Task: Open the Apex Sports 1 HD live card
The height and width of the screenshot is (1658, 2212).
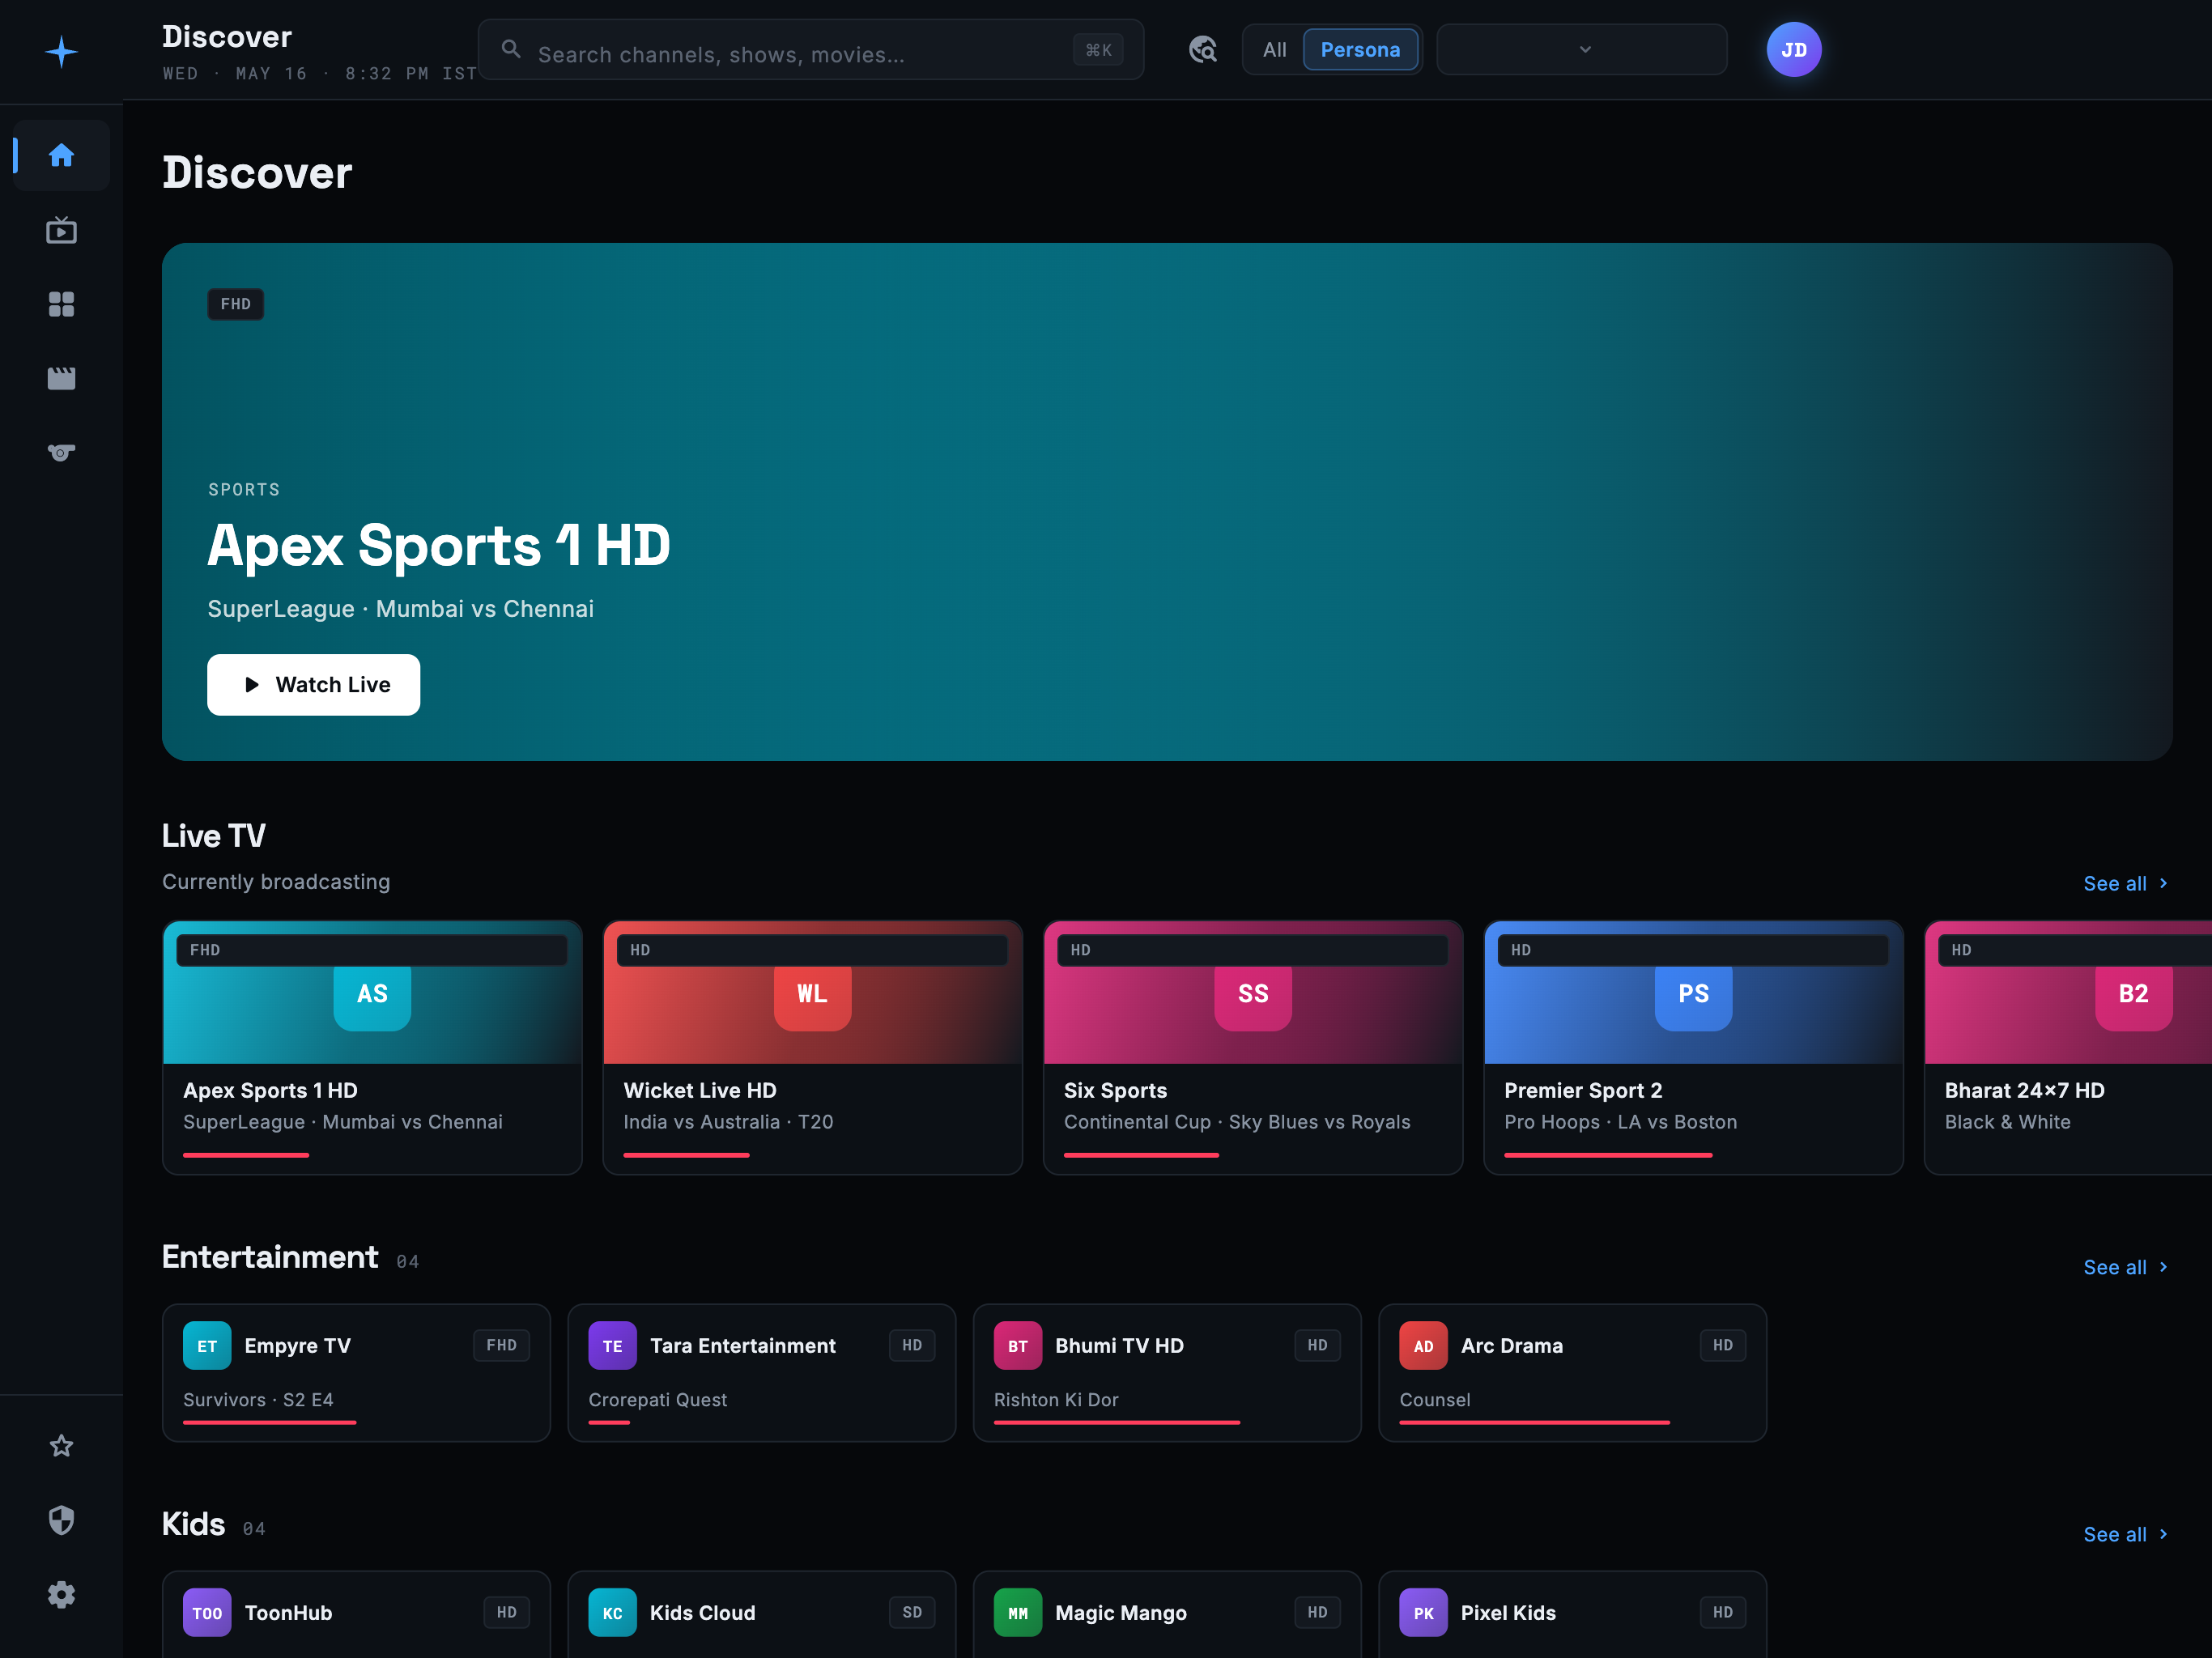Action: click(x=372, y=1047)
